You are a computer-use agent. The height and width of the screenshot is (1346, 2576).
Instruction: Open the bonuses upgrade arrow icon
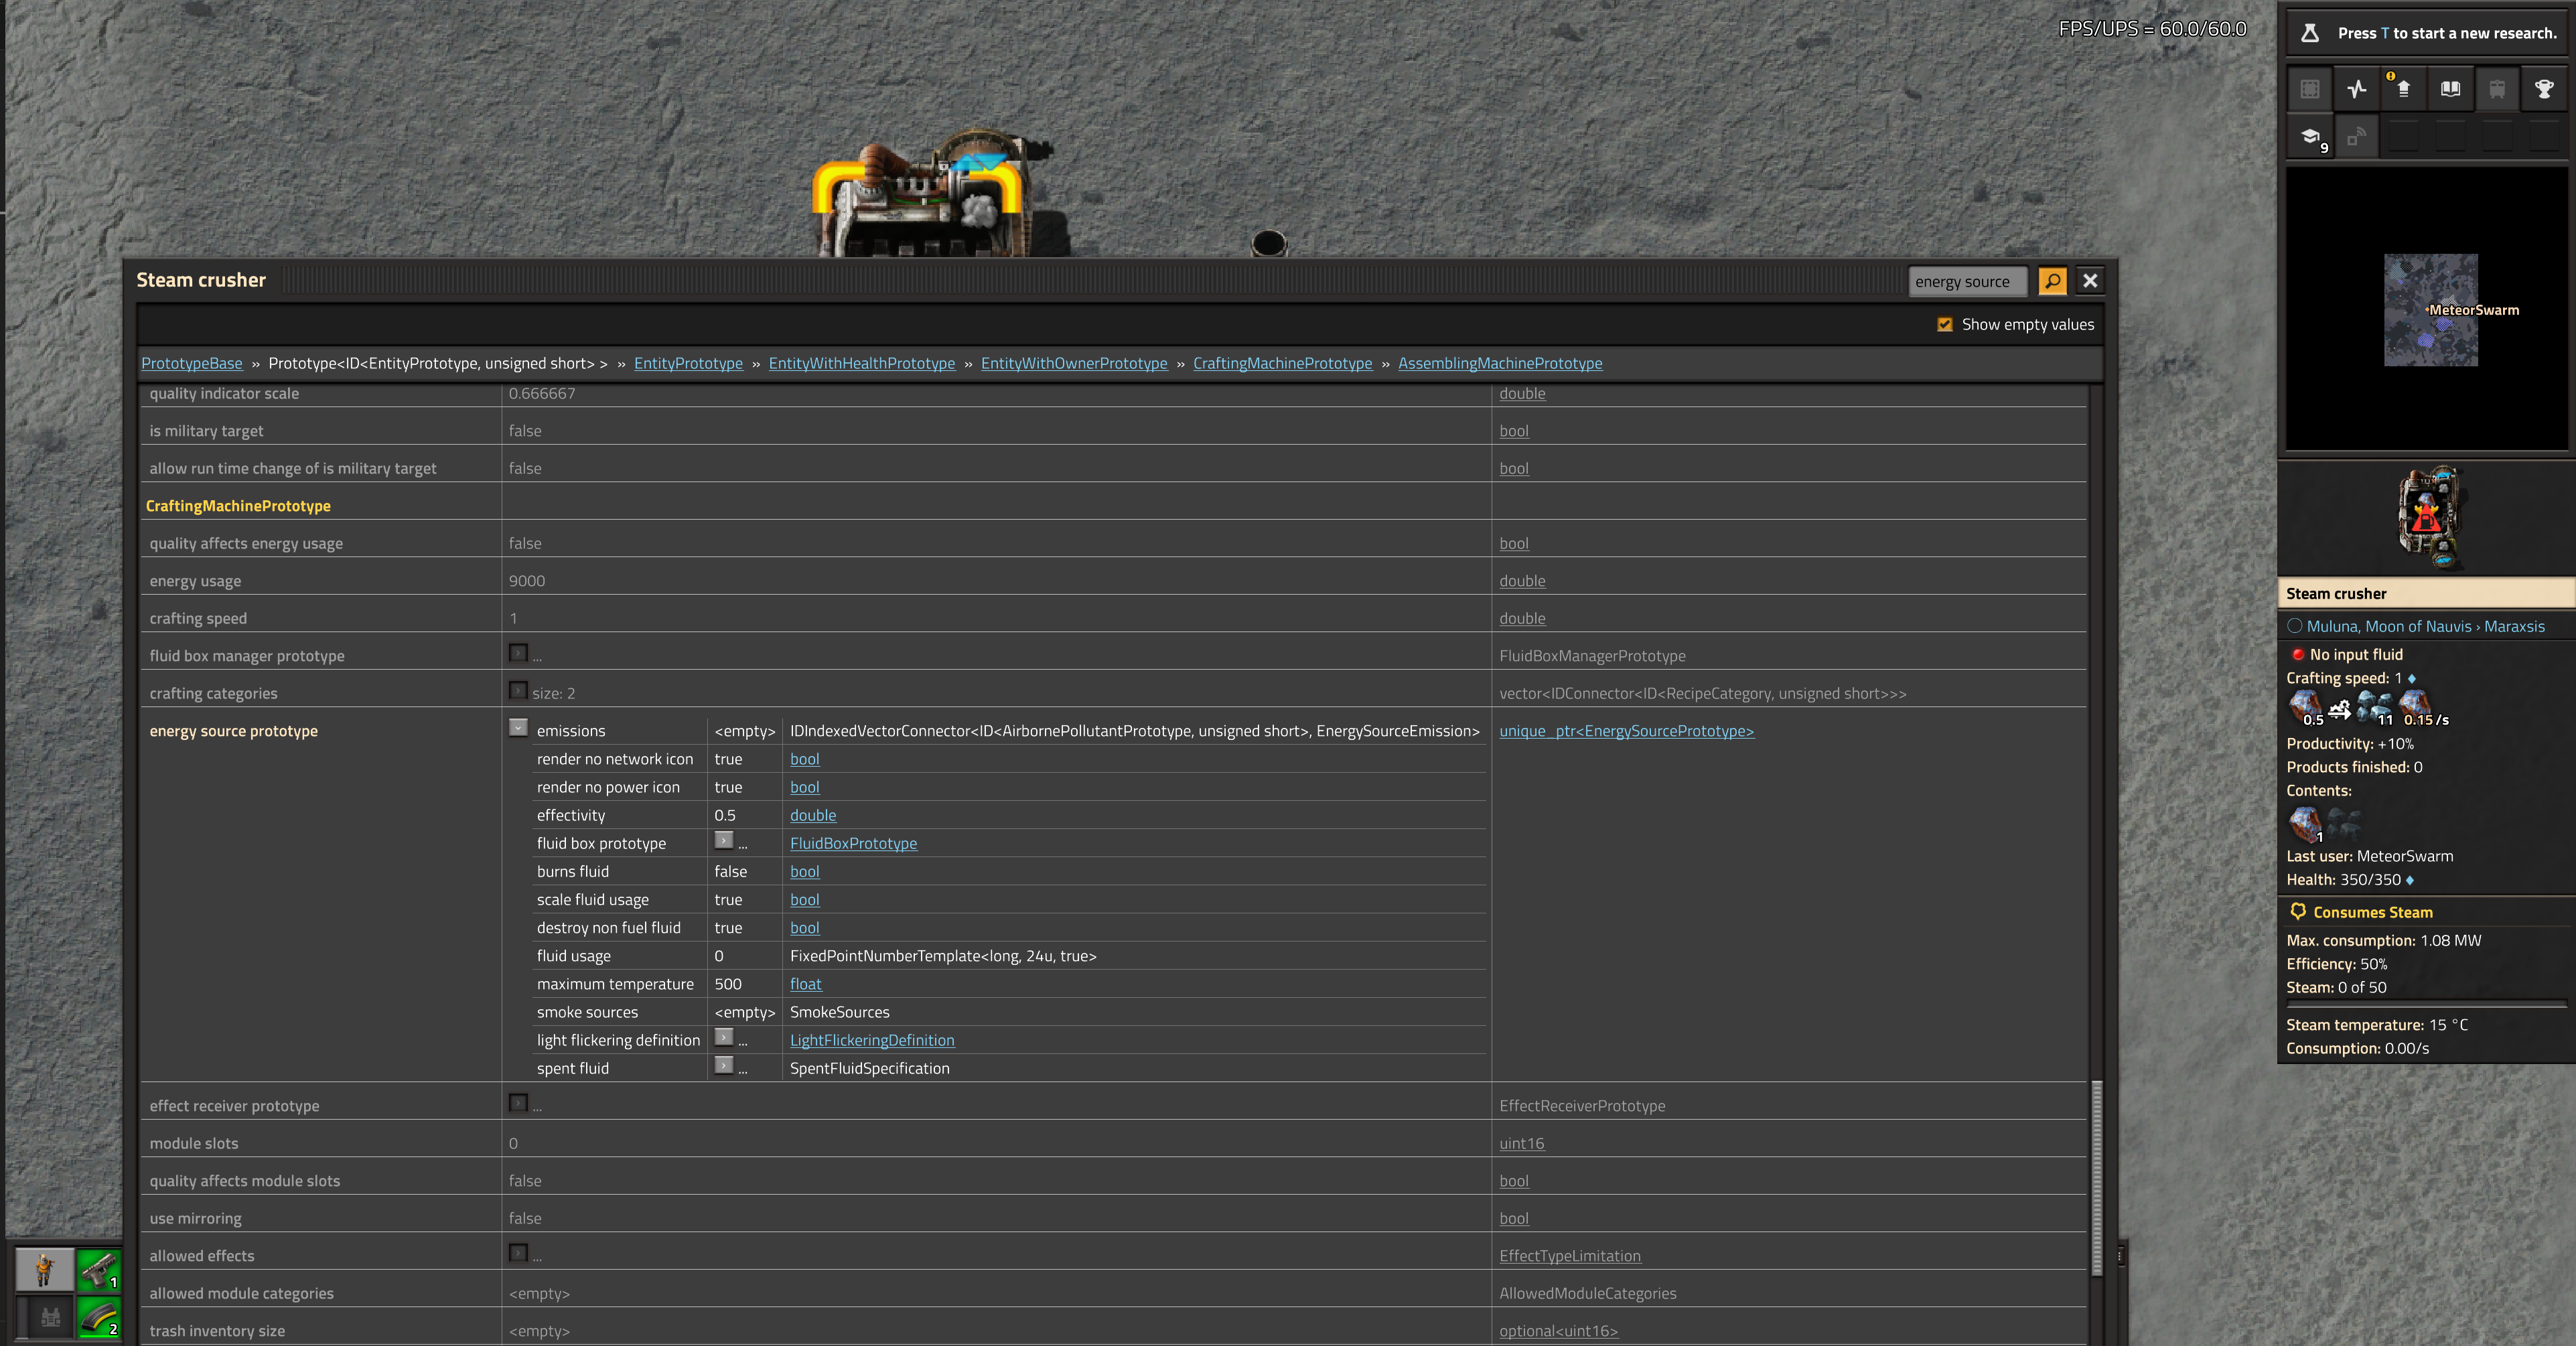coord(2403,89)
